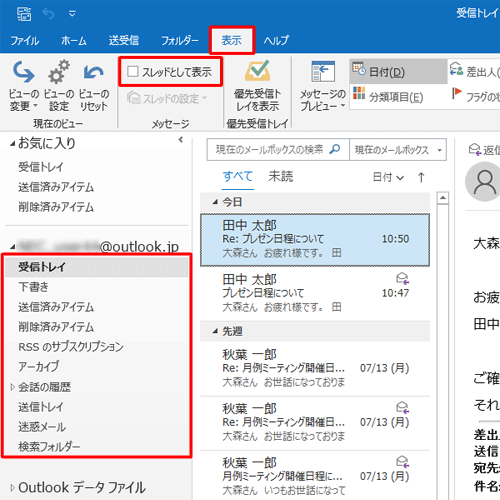Open the 日付 sort dropdown
This screenshot has height=500, width=500.
(x=388, y=177)
